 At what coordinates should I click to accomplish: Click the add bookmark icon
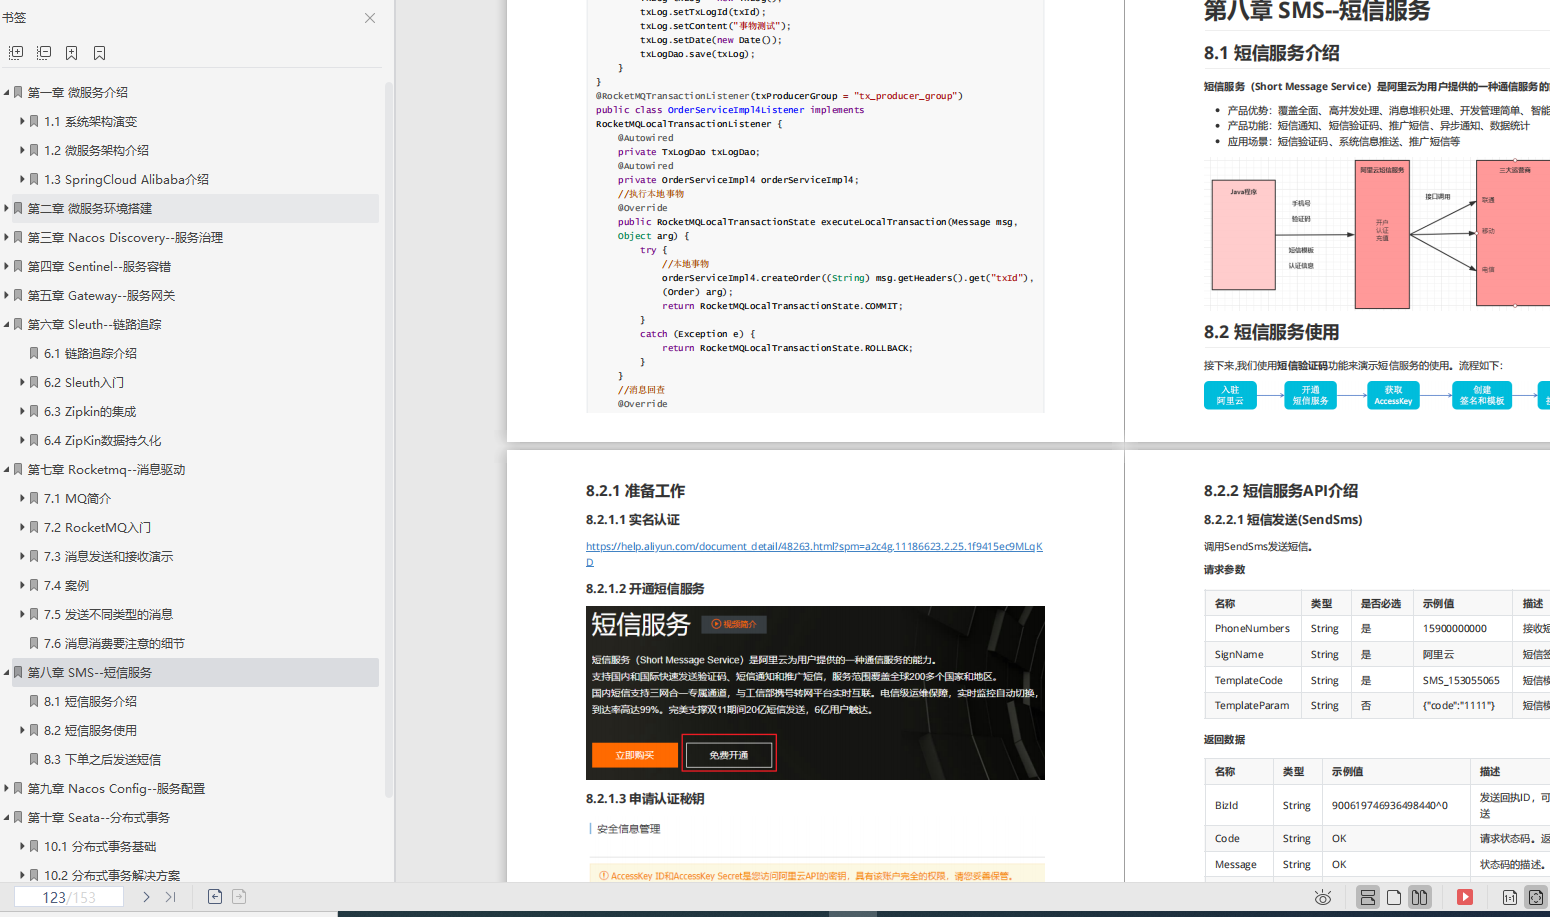[x=72, y=53]
